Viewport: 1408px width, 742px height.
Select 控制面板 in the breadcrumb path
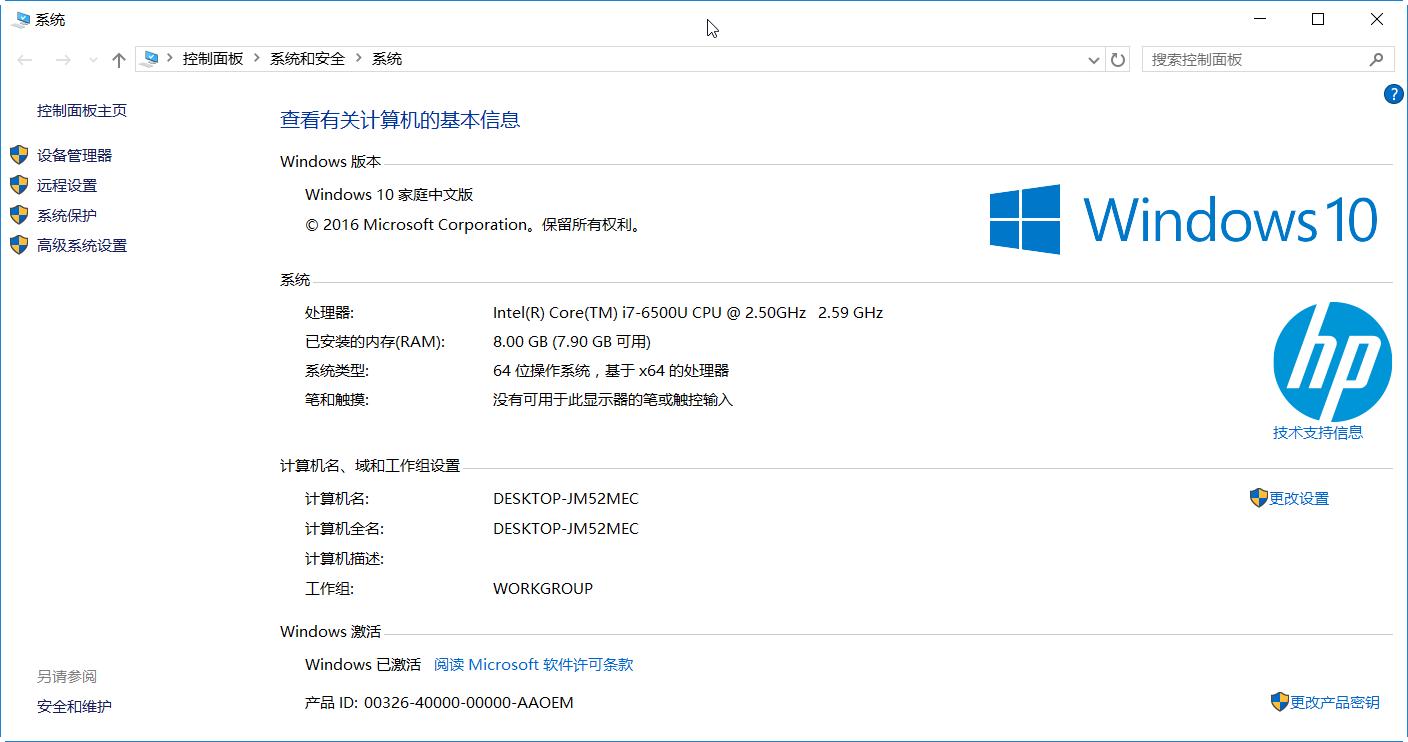click(x=213, y=59)
